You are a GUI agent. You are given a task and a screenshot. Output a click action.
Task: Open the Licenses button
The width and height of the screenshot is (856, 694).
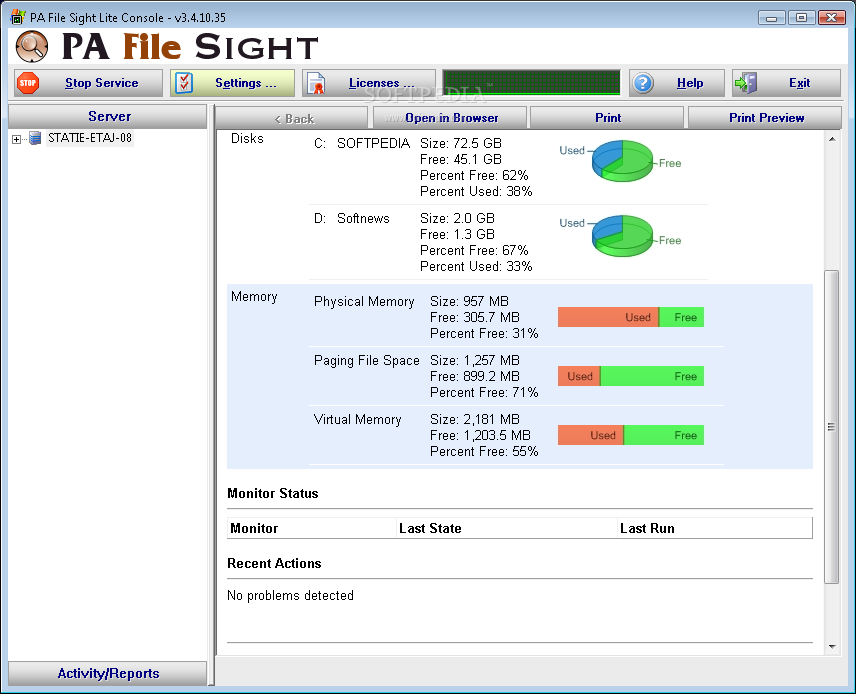click(x=368, y=83)
